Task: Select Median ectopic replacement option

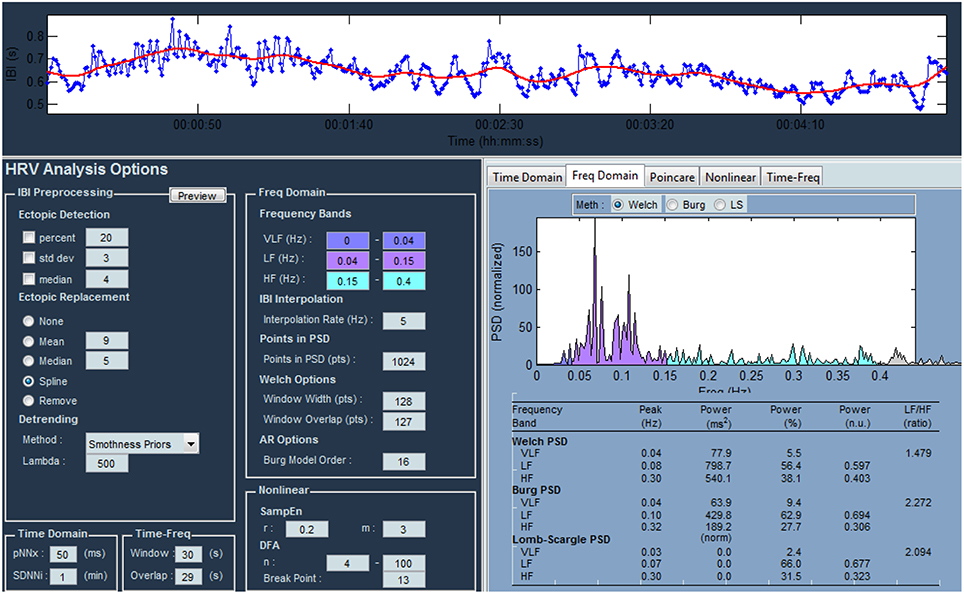Action: tap(28, 361)
